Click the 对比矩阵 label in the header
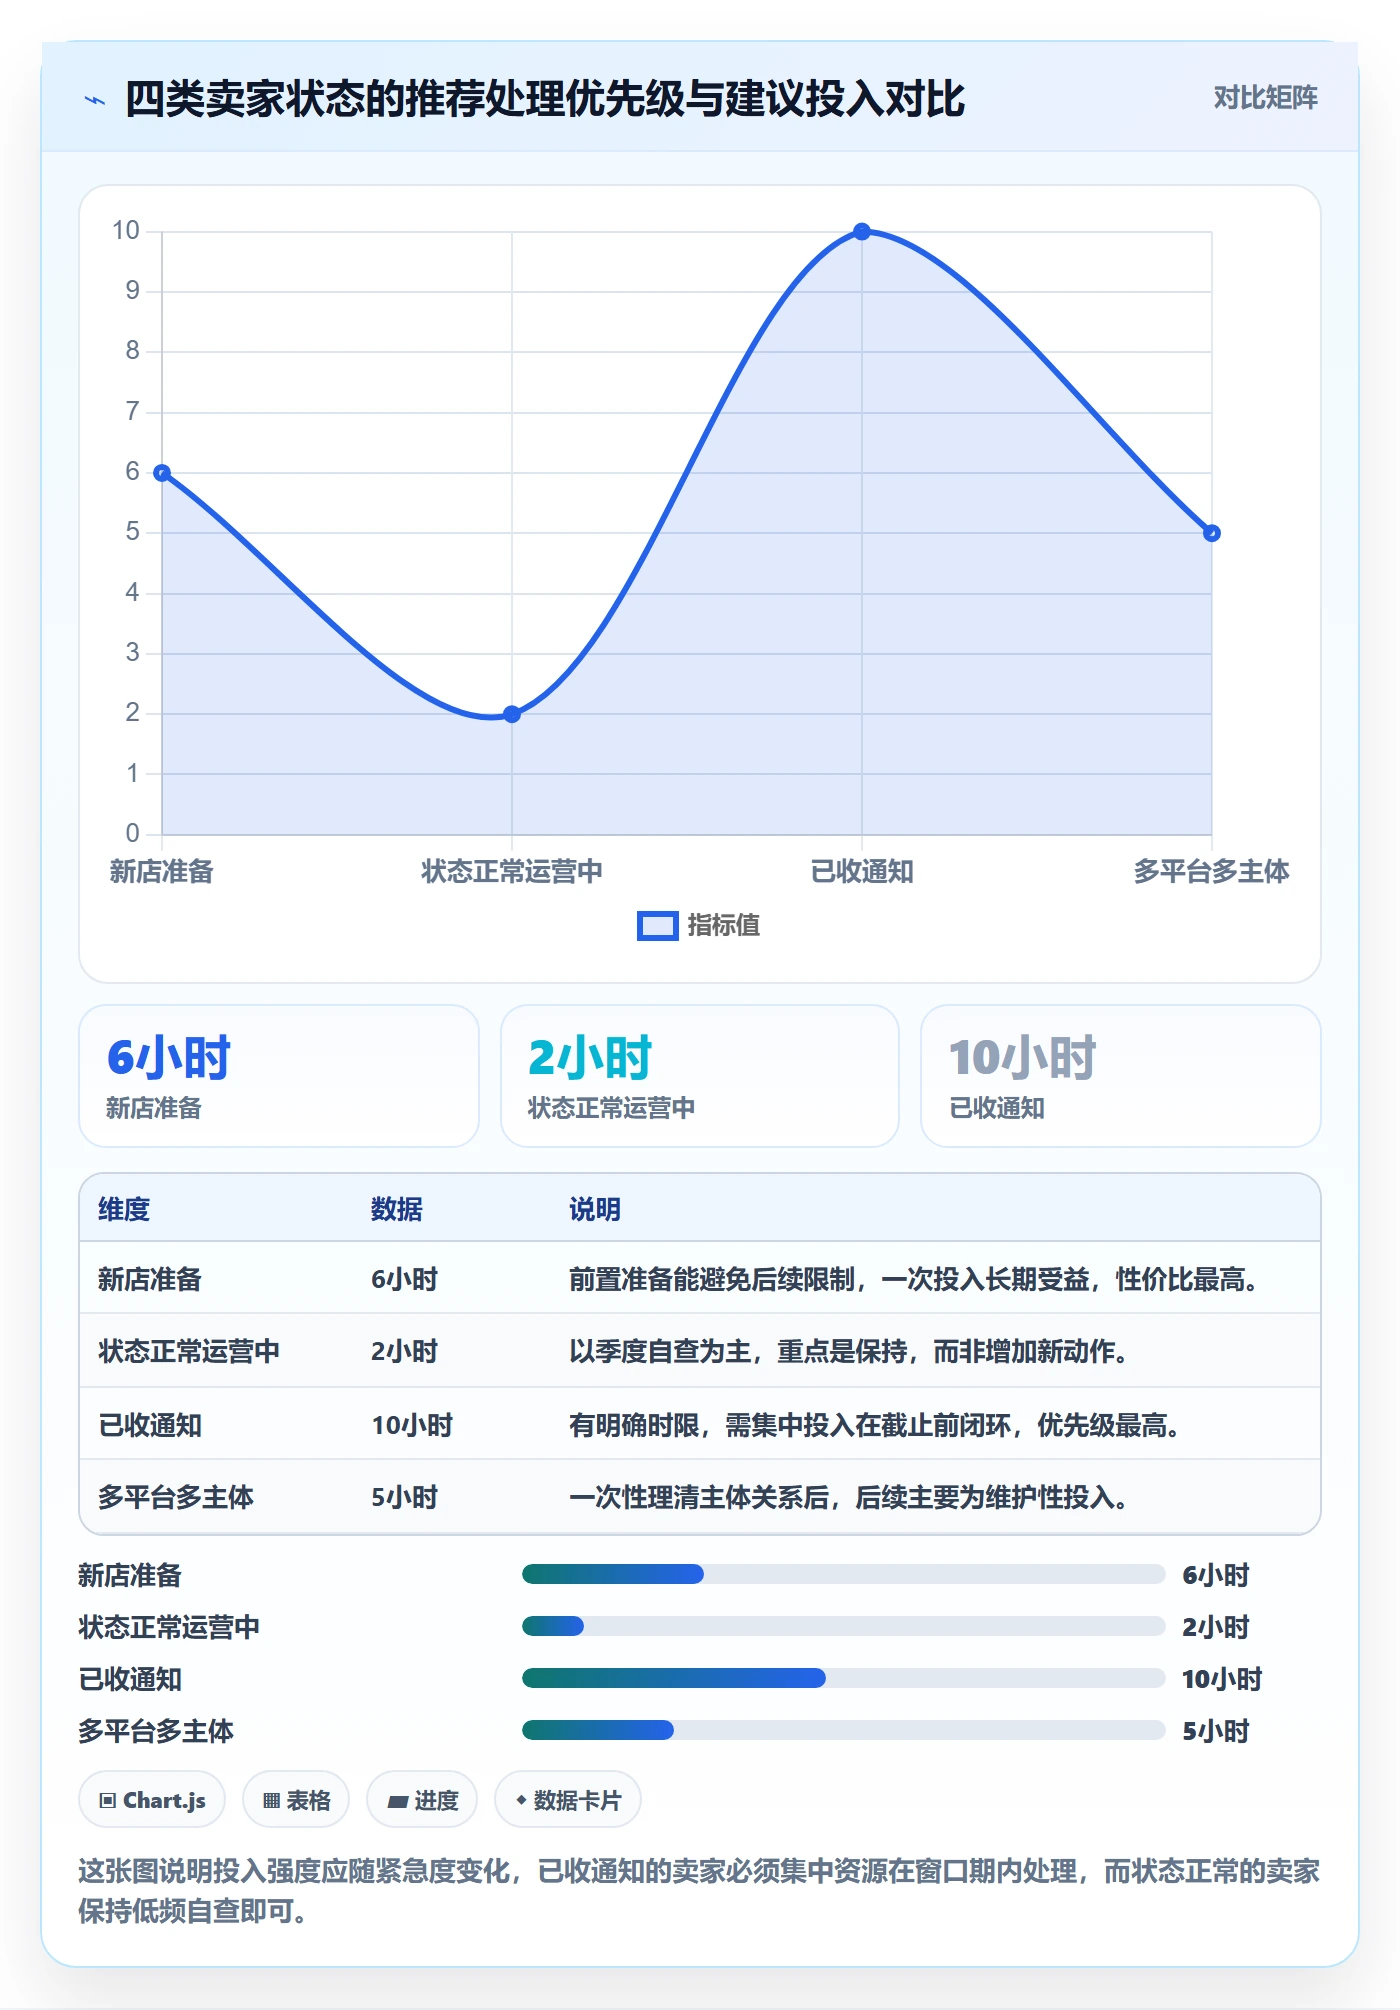Image resolution: width=1400 pixels, height=2010 pixels. tap(1265, 98)
